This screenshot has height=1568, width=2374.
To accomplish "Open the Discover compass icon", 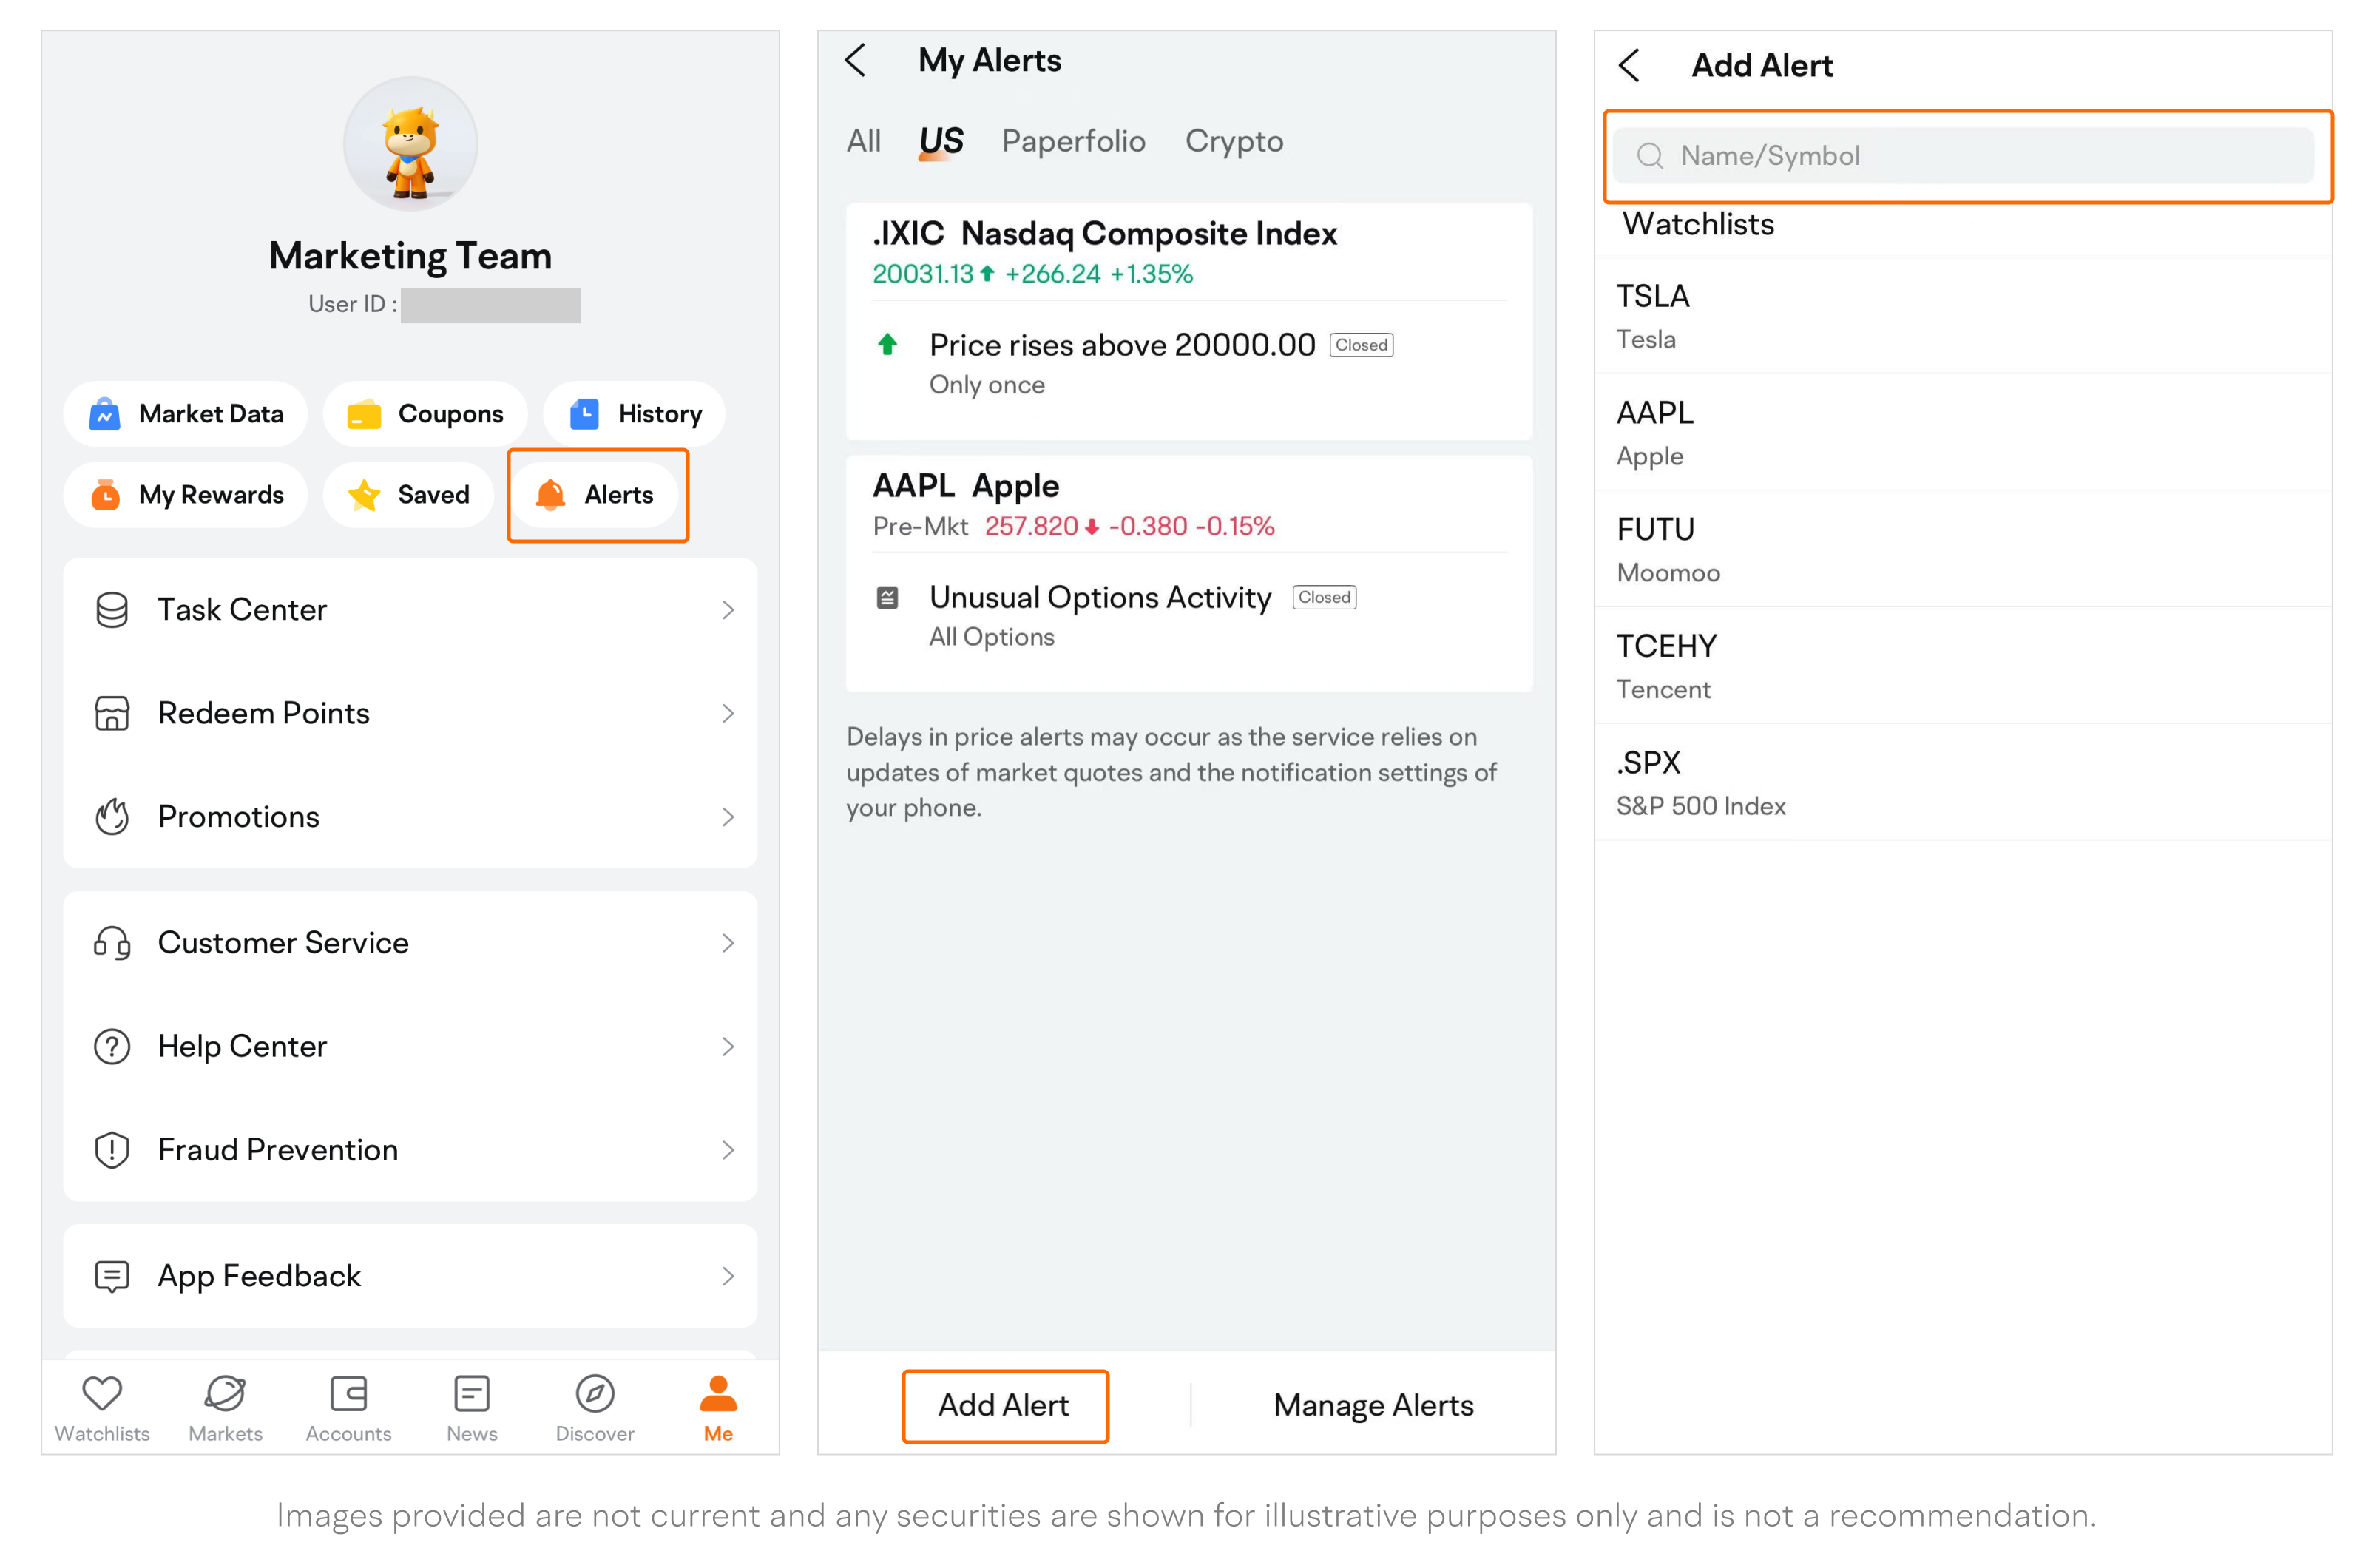I will (595, 1394).
